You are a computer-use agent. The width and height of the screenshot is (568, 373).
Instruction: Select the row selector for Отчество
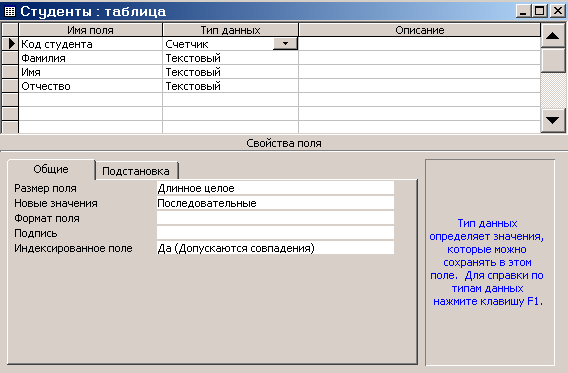pos(10,86)
